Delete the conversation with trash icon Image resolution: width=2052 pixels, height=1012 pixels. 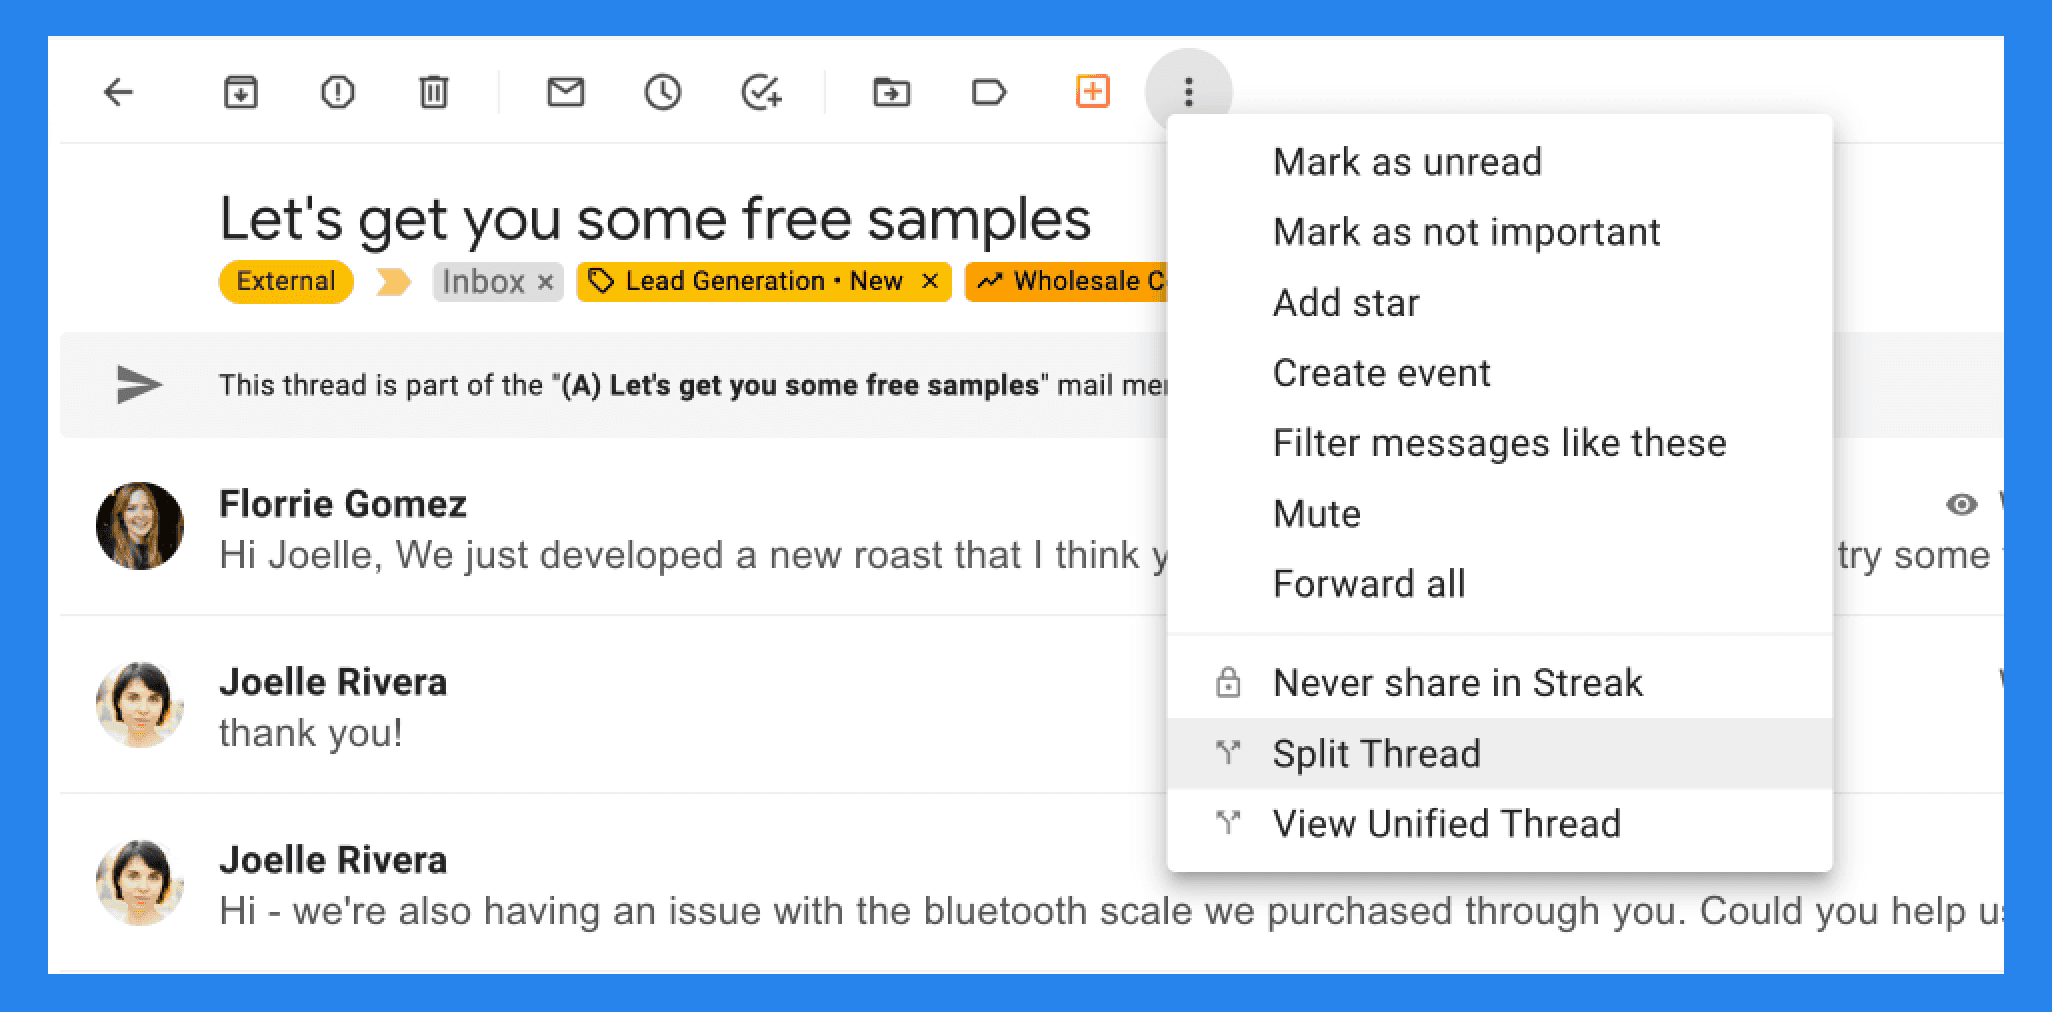433,93
